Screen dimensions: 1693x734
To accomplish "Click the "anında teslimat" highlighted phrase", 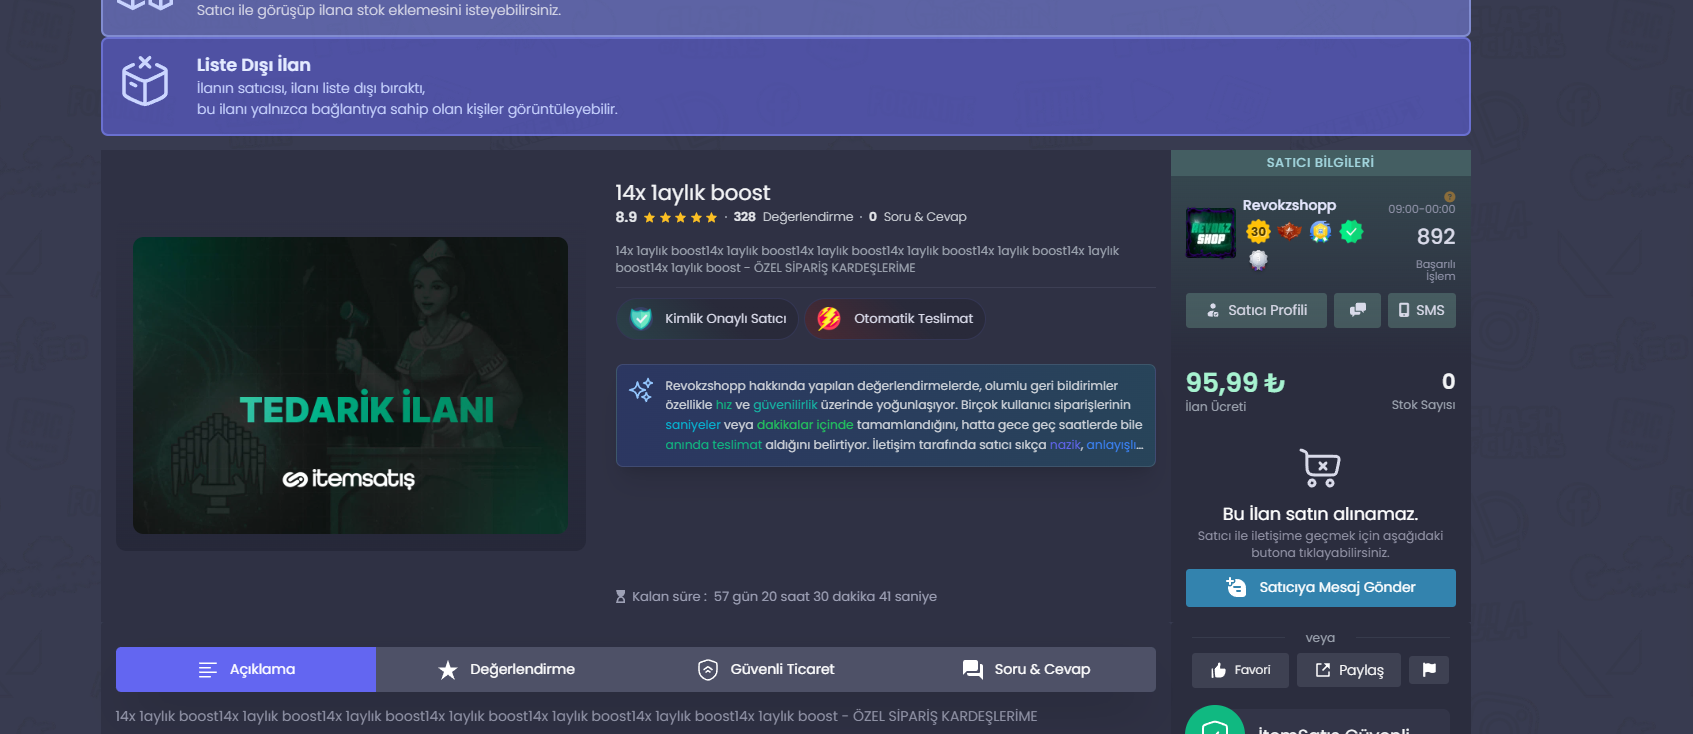I will [x=713, y=445].
